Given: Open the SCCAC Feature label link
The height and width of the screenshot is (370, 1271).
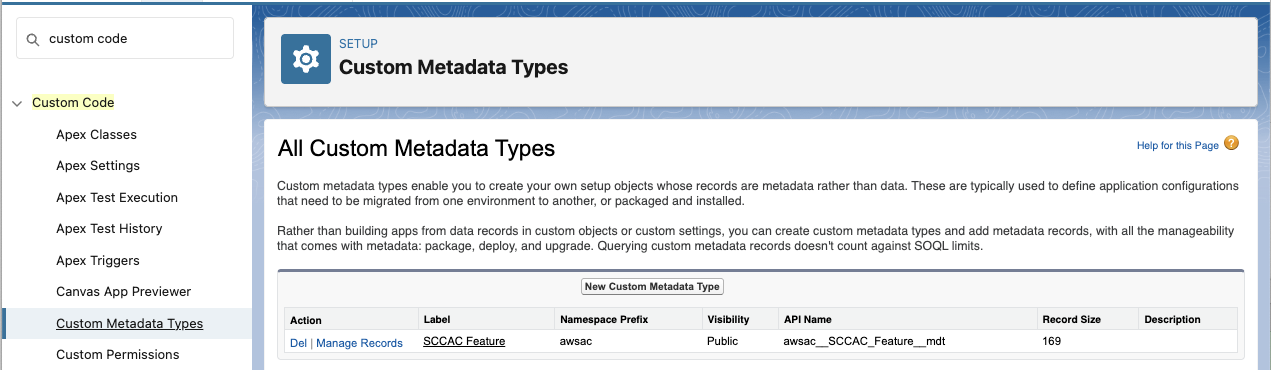Looking at the screenshot, I should (464, 341).
